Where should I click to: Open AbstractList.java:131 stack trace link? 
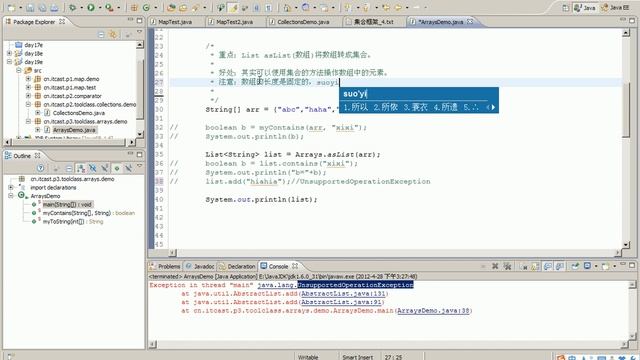[x=343, y=293]
